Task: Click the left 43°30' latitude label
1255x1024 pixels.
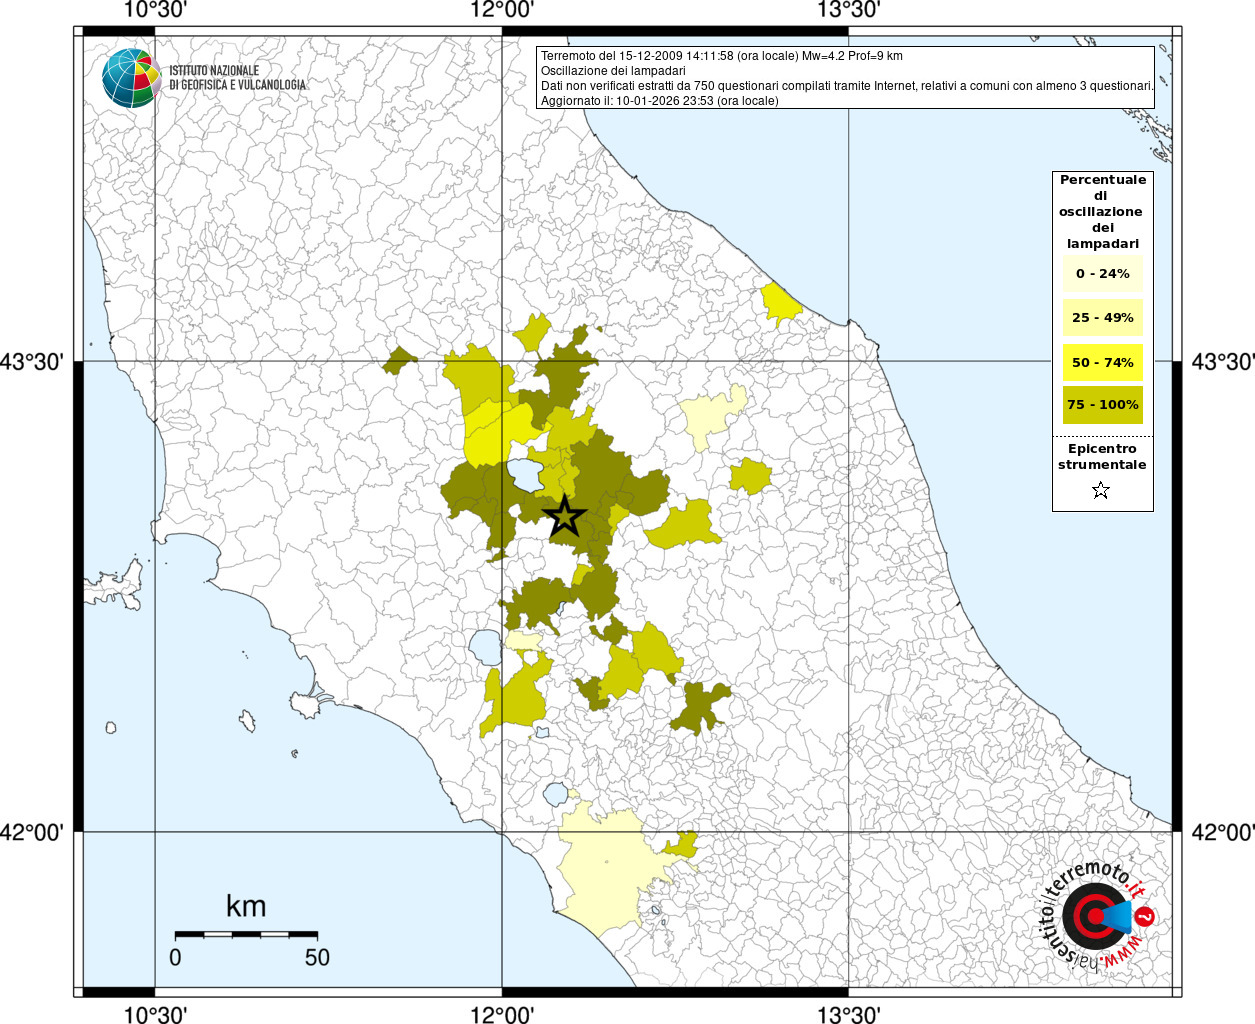Action: (x=32, y=361)
